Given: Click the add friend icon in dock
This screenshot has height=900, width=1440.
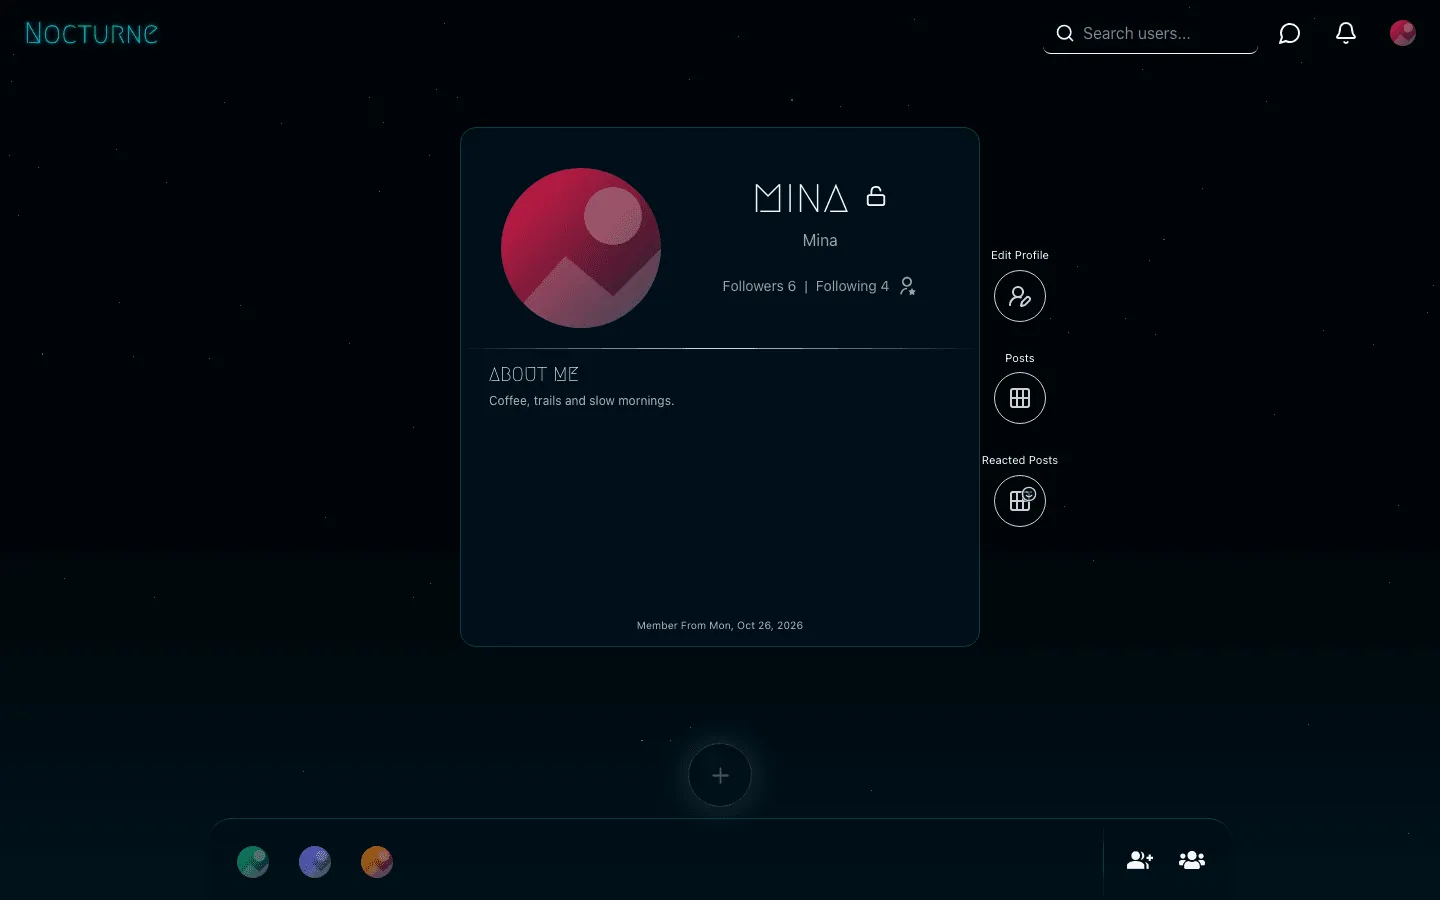Looking at the screenshot, I should [1140, 860].
